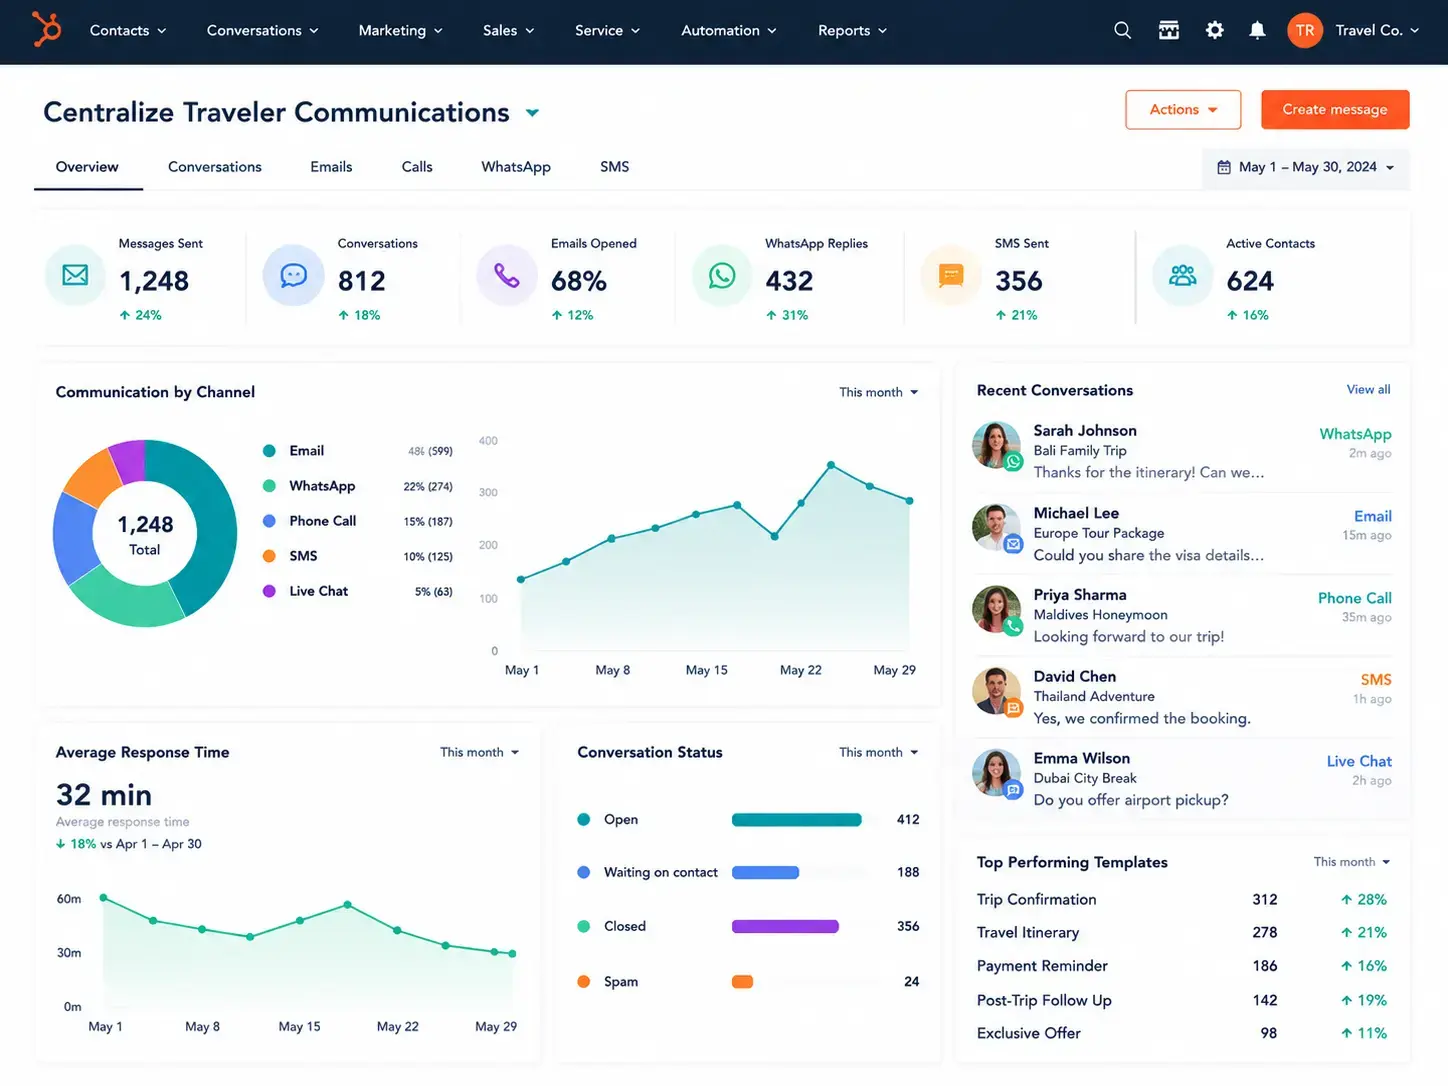Open Michael Lee's Europe Tour Package conversation
The image size is (1448, 1086).
1182,533
